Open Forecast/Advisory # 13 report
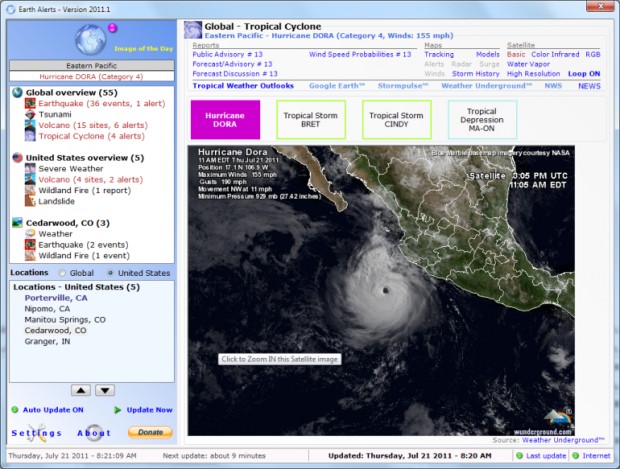This screenshot has width=620, height=469. pyautogui.click(x=232, y=64)
